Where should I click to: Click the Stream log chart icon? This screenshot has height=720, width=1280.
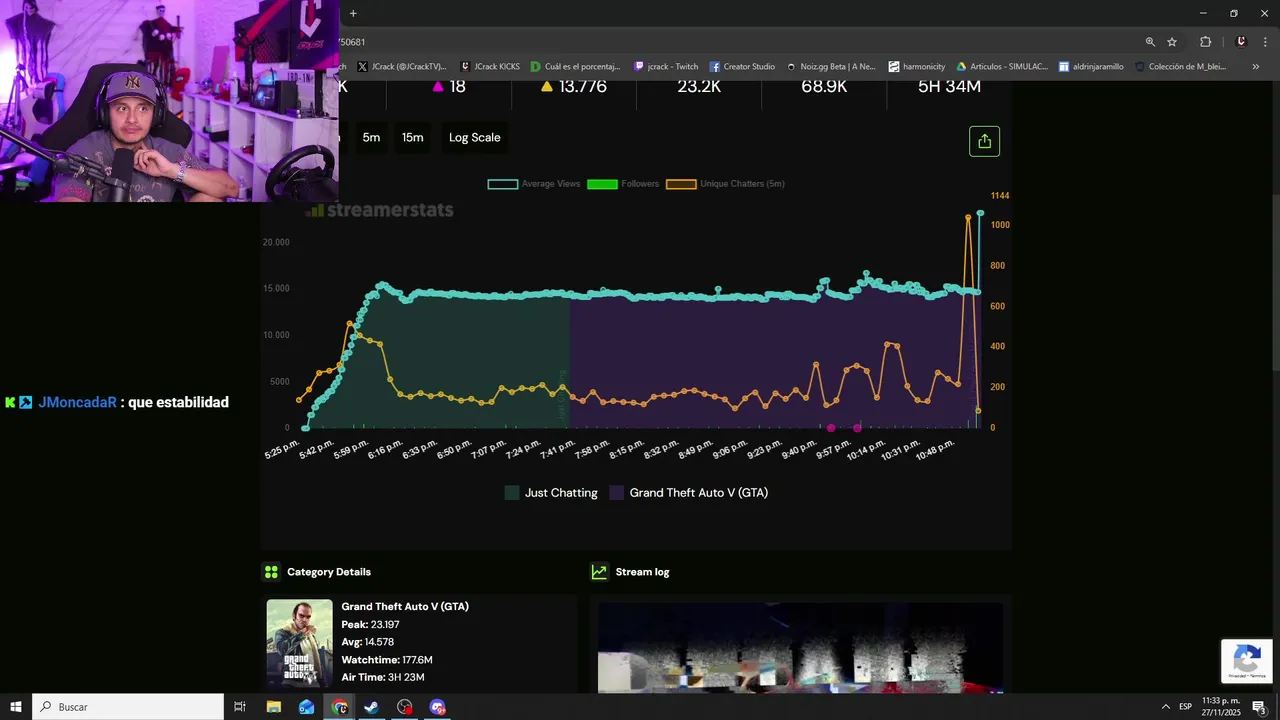599,572
